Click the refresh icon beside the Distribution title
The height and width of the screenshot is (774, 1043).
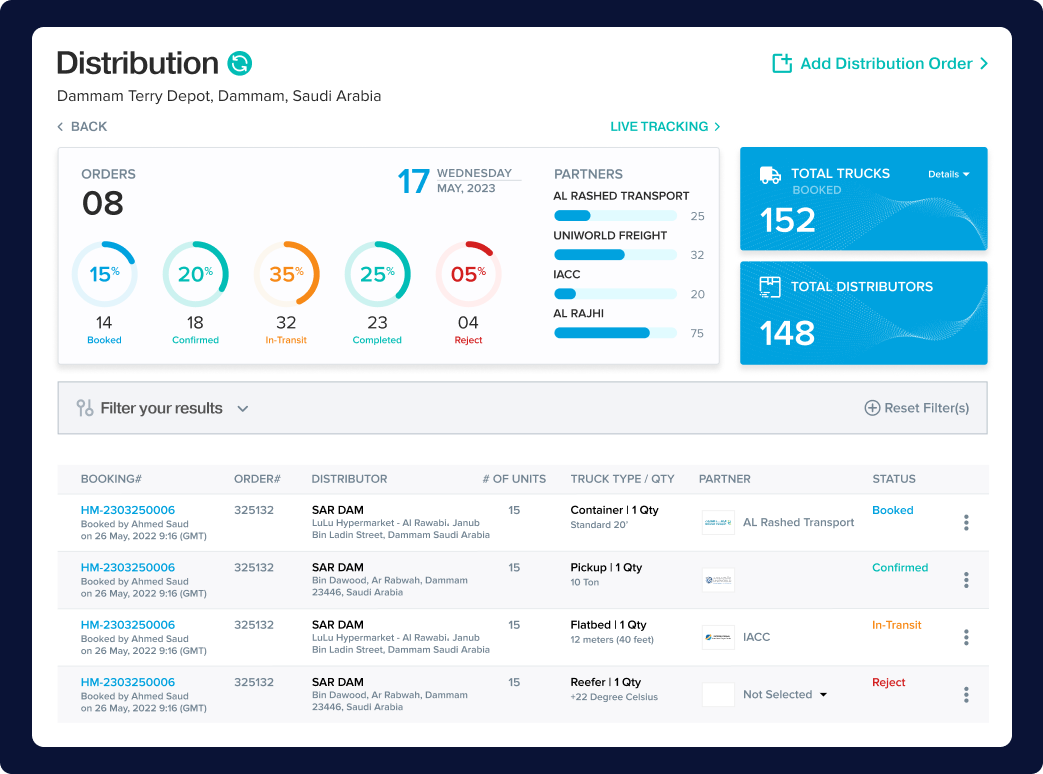point(241,62)
